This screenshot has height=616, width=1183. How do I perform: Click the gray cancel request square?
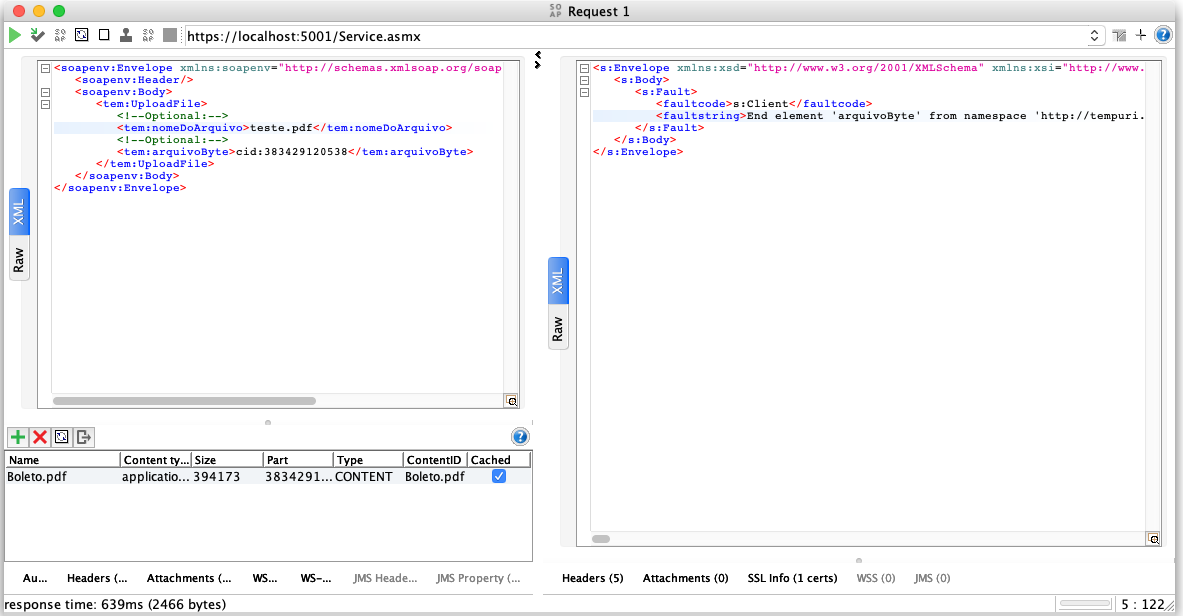click(x=170, y=35)
